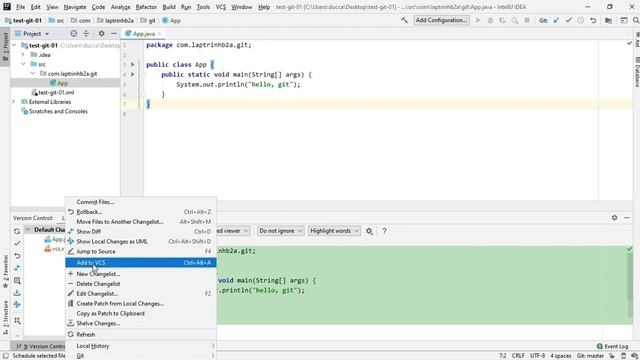Collapse com.laptrinhb2a.git package node
This screenshot has height=360, width=640.
[x=33, y=73]
